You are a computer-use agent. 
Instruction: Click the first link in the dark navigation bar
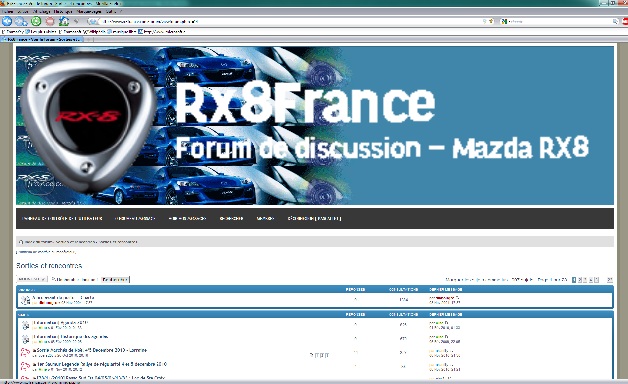(x=62, y=218)
